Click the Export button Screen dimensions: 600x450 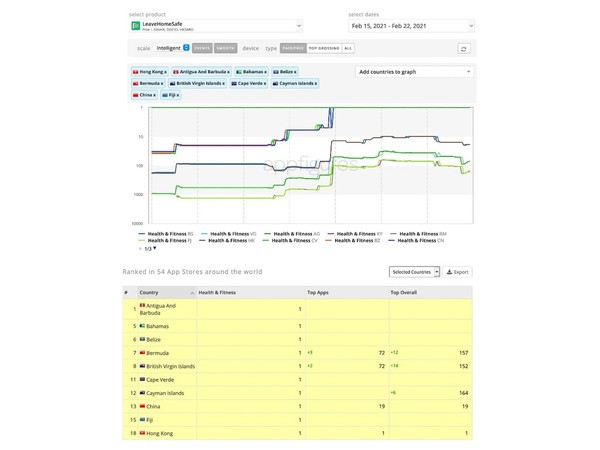(457, 272)
